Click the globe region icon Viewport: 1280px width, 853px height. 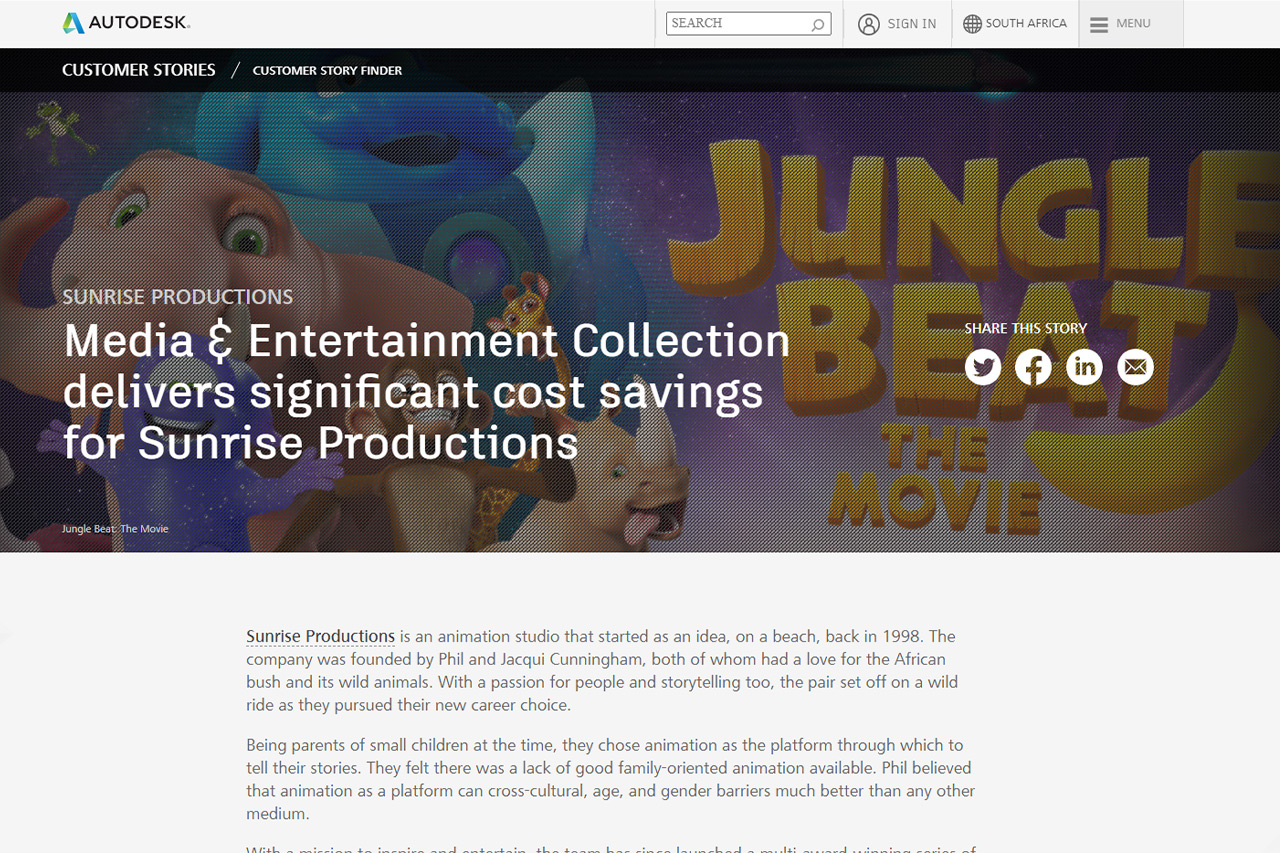(972, 24)
